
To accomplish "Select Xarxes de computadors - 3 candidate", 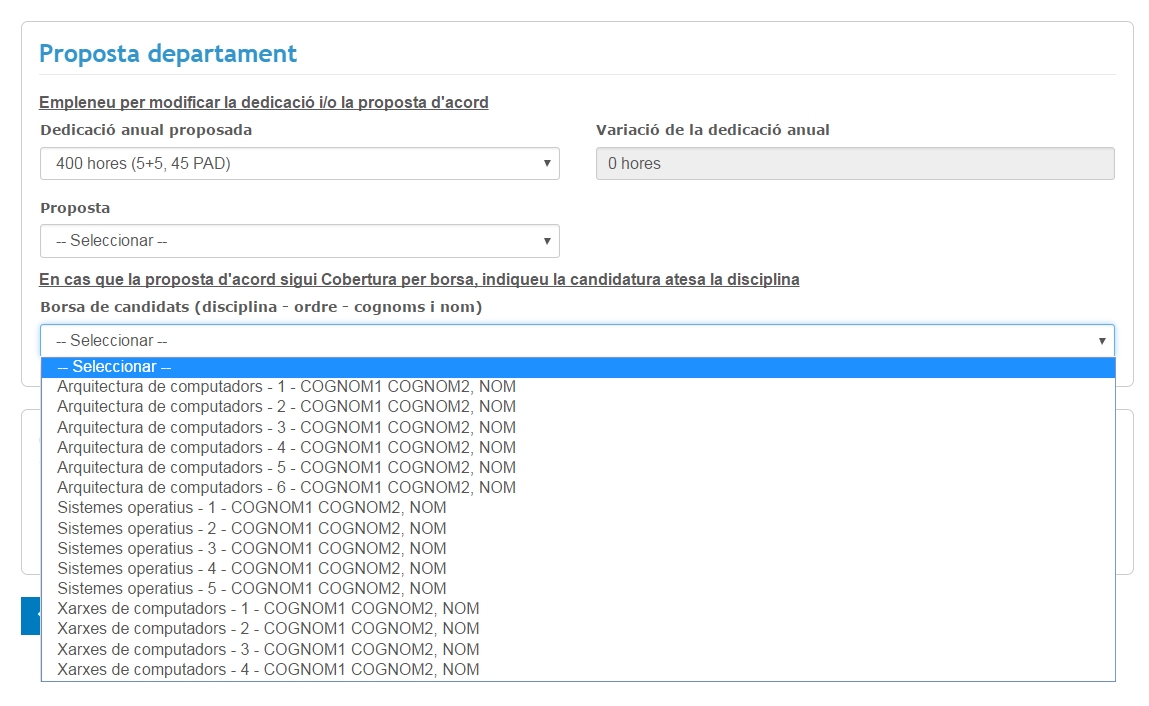I will [268, 649].
